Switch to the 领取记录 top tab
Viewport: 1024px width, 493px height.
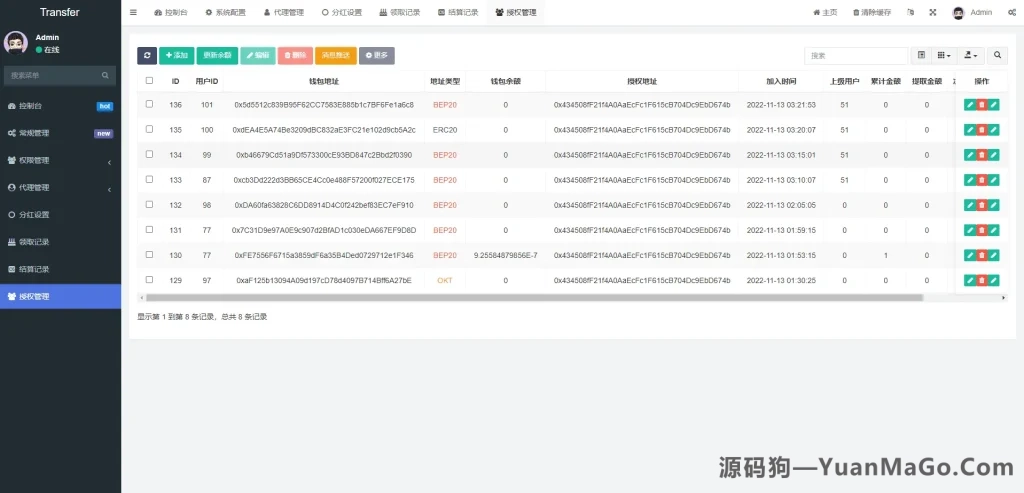click(x=400, y=12)
